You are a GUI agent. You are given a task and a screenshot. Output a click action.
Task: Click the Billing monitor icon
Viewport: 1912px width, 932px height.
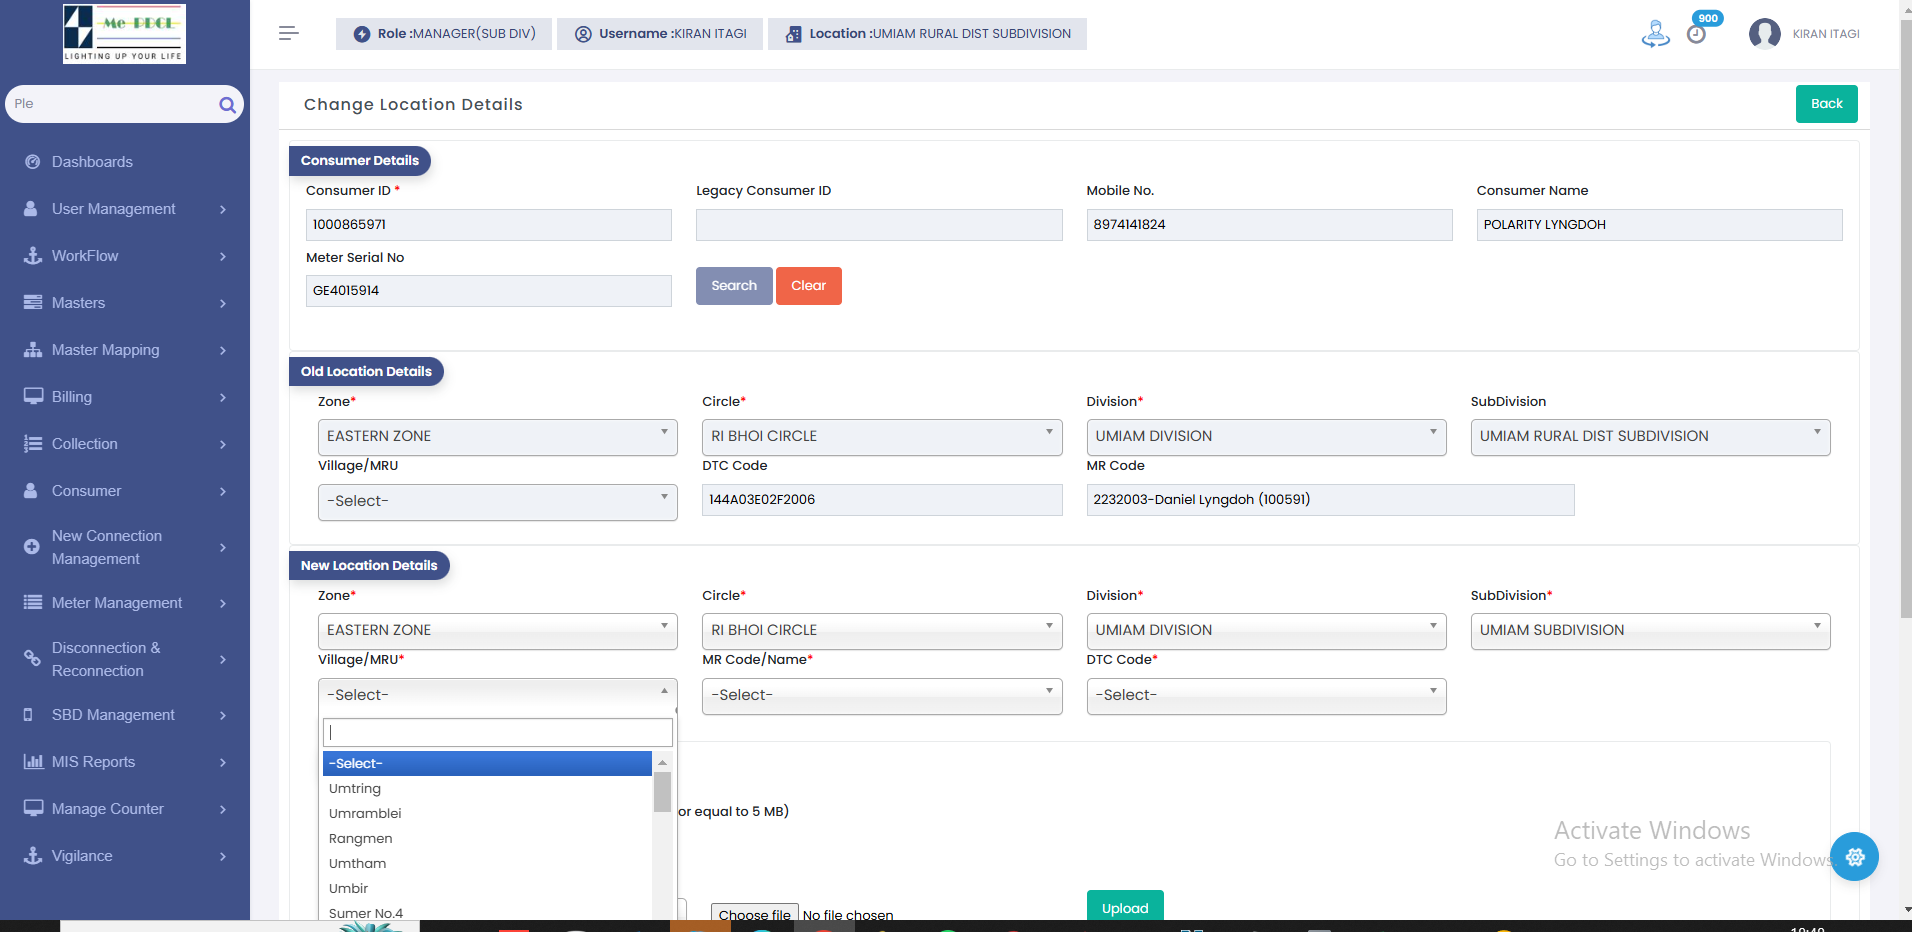point(33,396)
